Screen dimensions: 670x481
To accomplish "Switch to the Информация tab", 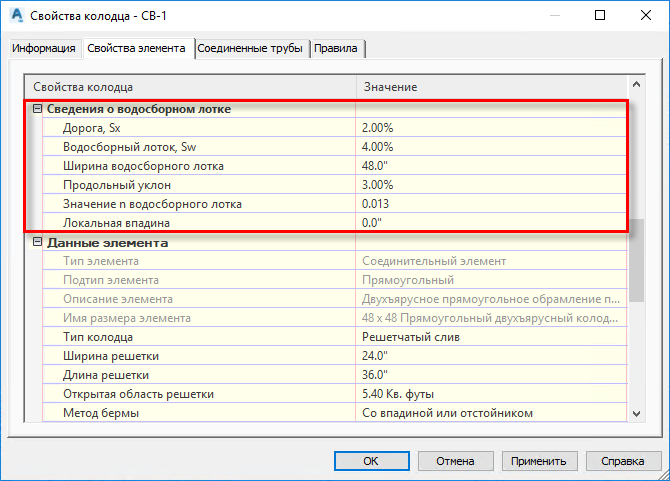I will (44, 48).
